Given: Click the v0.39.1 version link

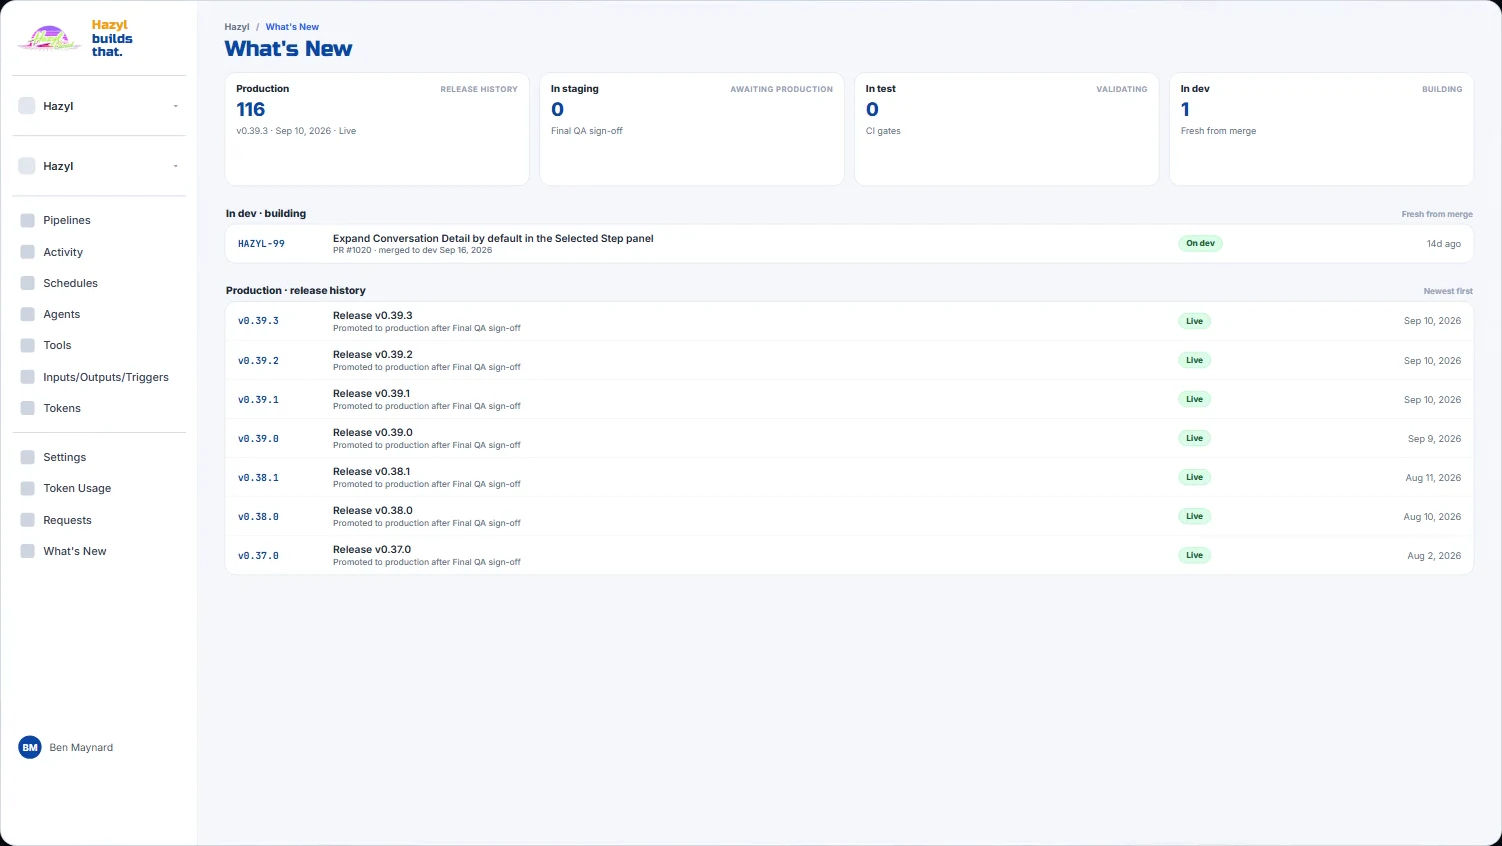Looking at the screenshot, I should pyautogui.click(x=258, y=399).
